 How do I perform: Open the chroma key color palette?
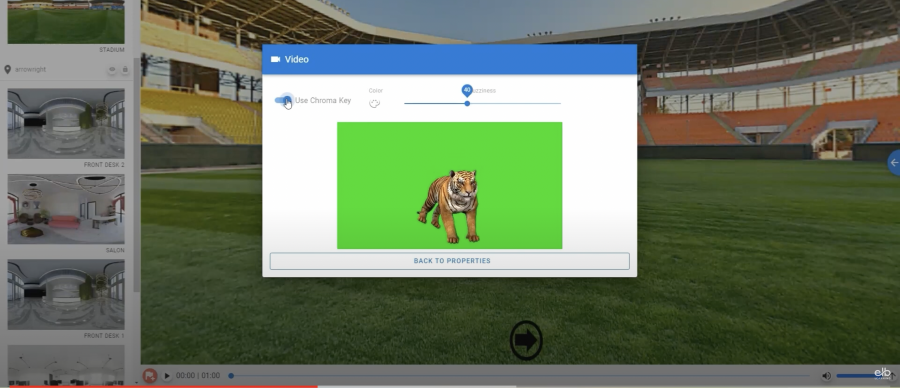374,103
